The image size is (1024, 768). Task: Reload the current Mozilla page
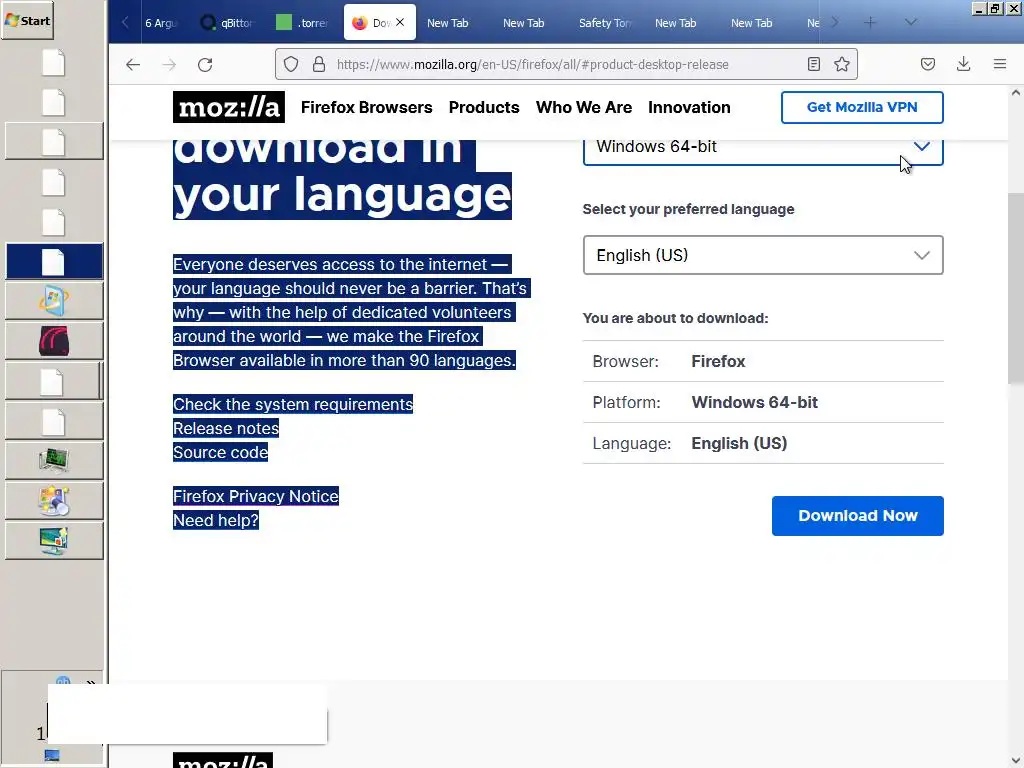(205, 65)
